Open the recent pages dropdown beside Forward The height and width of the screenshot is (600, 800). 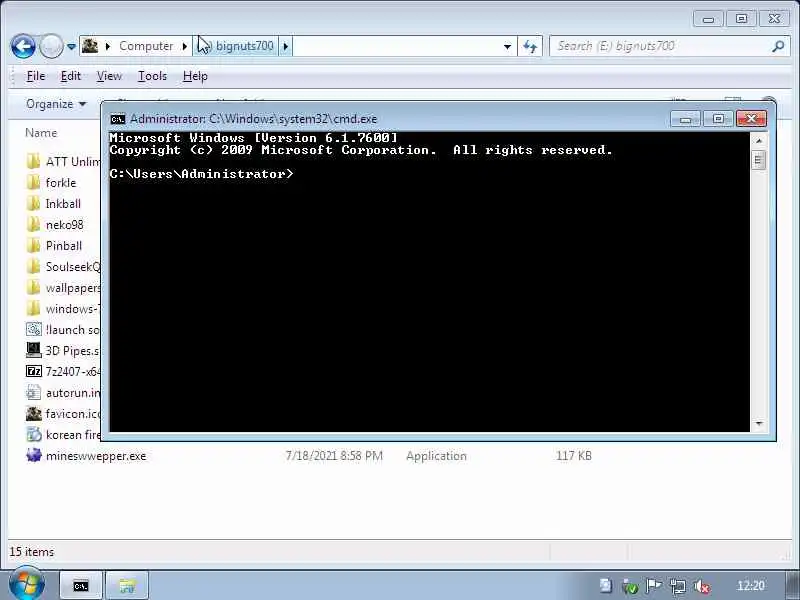coord(71,46)
